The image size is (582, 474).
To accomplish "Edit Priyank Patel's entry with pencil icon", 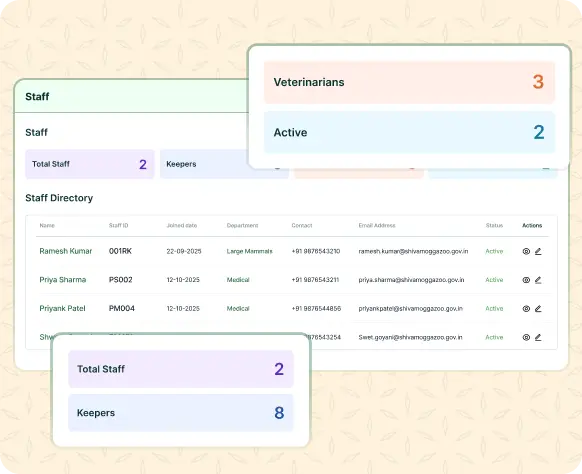I will click(x=538, y=308).
